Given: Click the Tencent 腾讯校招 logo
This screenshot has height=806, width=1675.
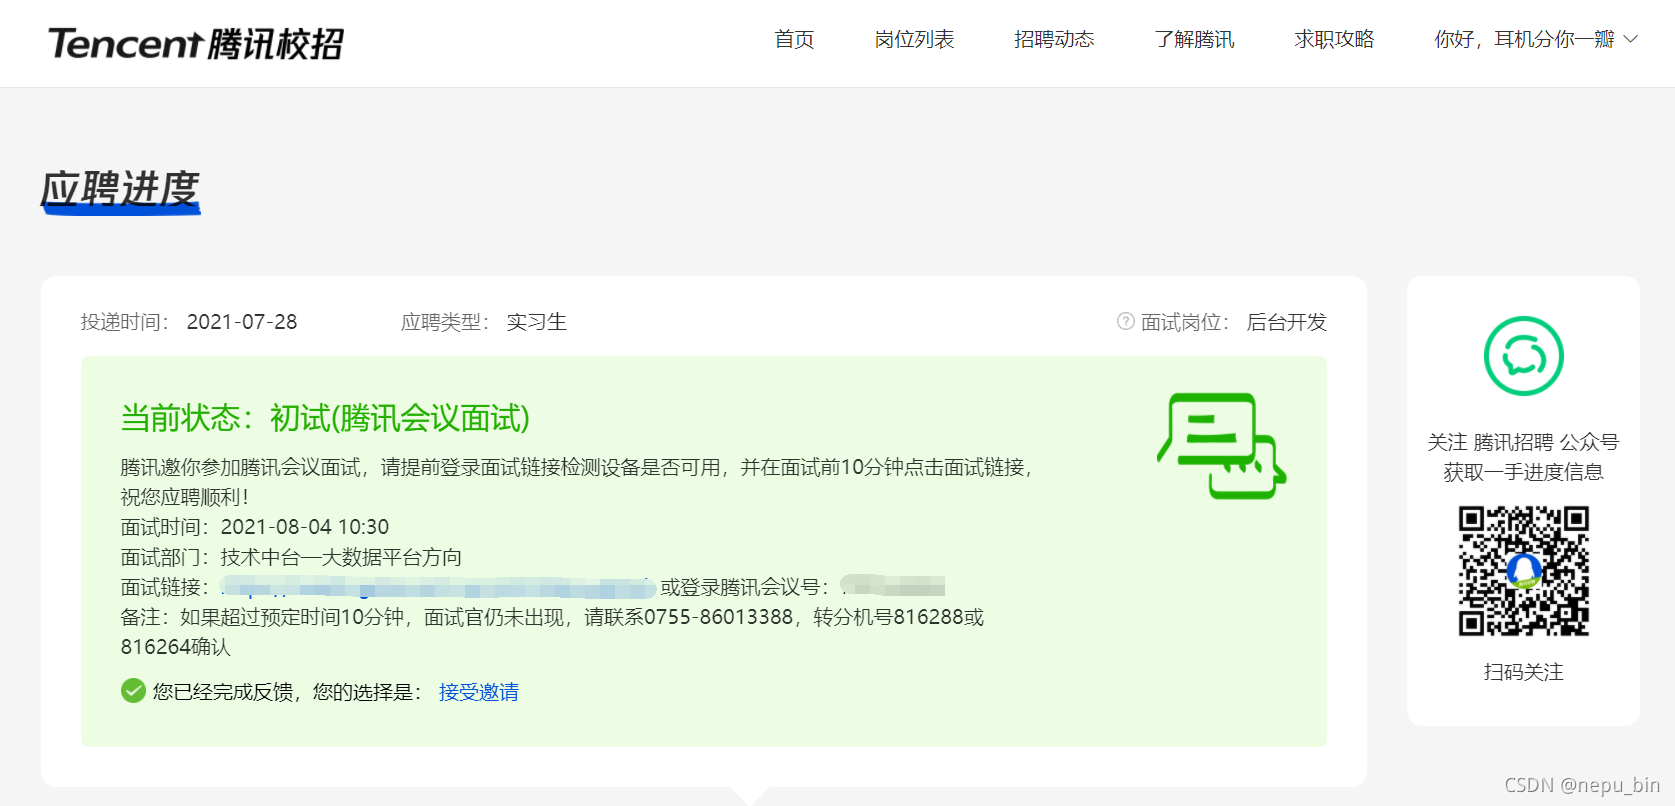Looking at the screenshot, I should [196, 44].
